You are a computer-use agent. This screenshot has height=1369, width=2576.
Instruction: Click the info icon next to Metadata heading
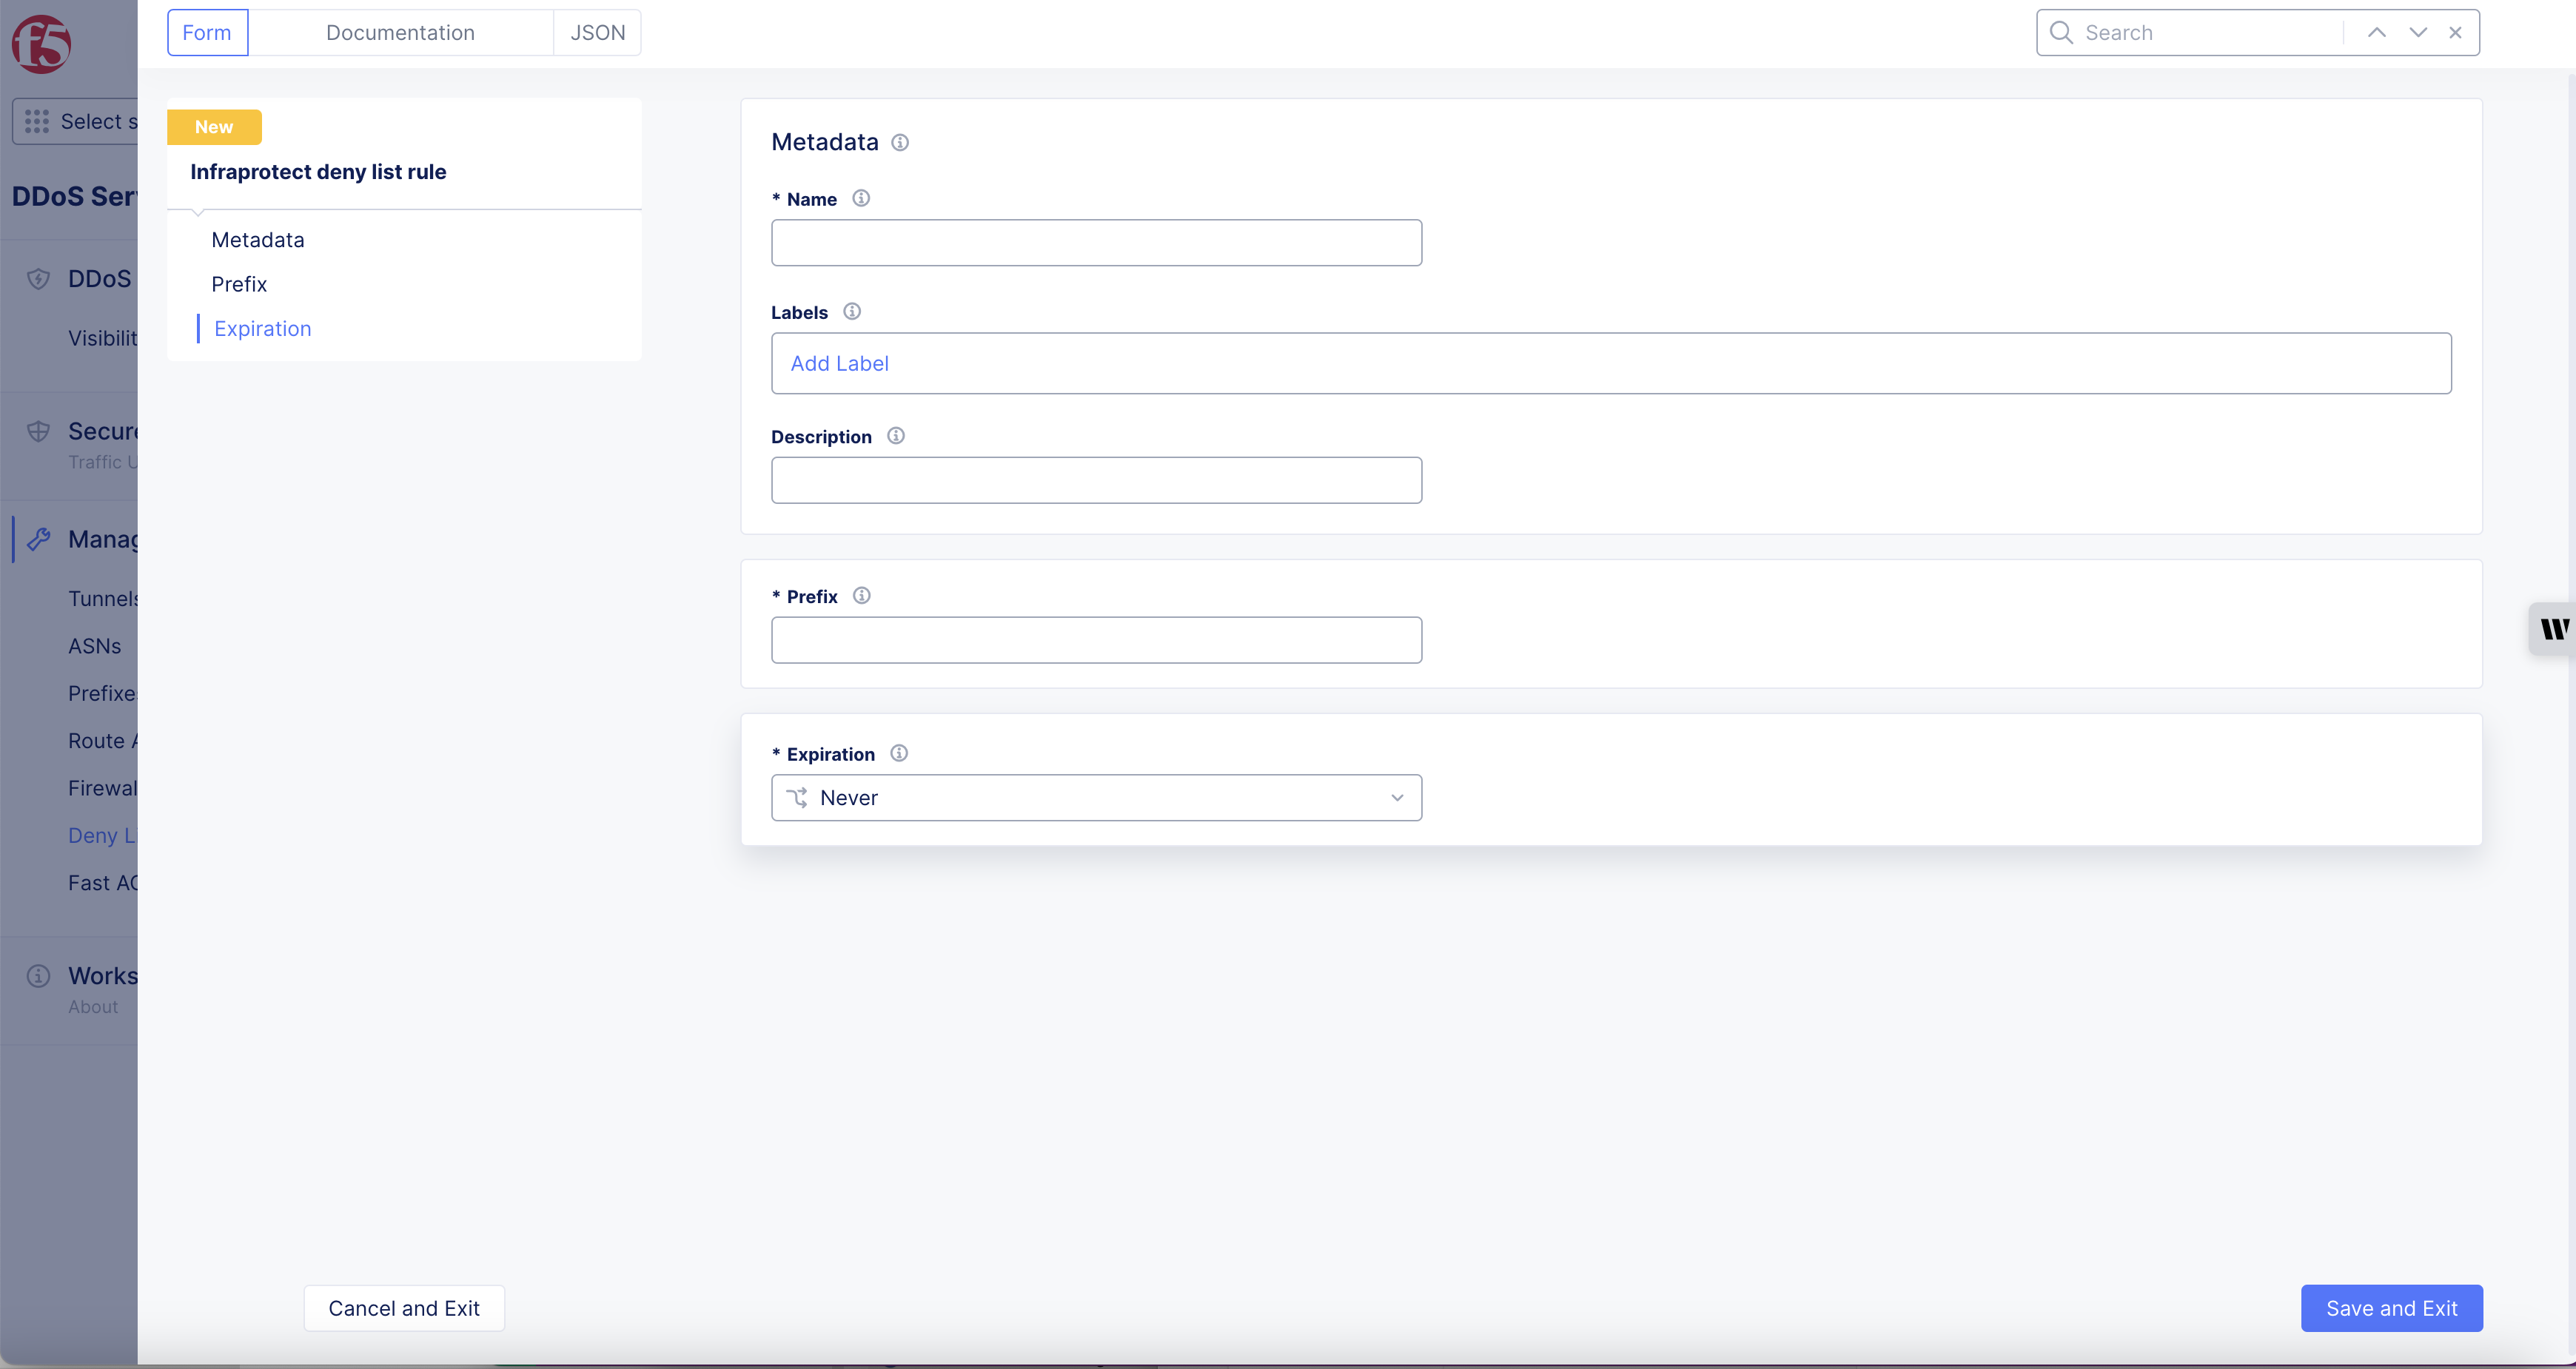[900, 143]
